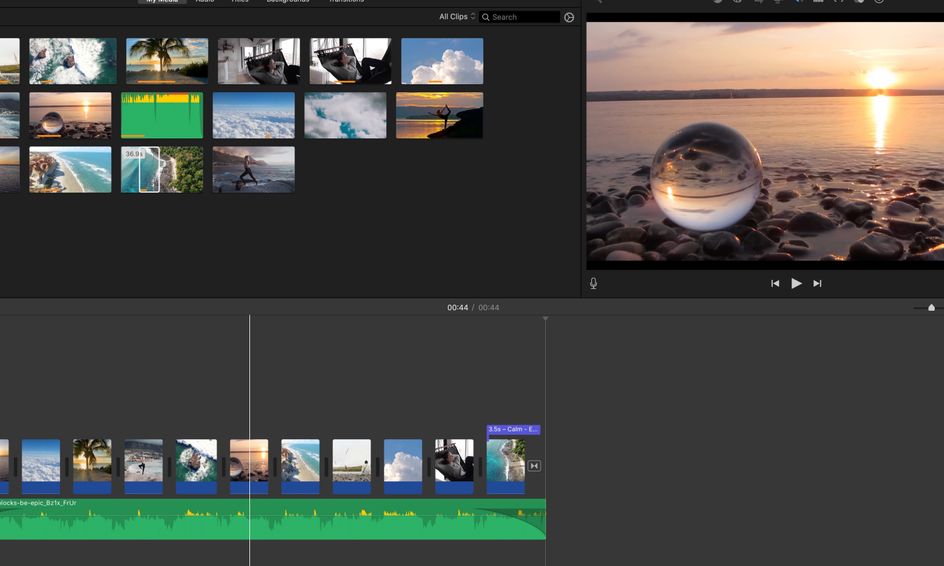Click the end-of-project marker atop the timeline
The image size is (944, 566).
tap(545, 319)
